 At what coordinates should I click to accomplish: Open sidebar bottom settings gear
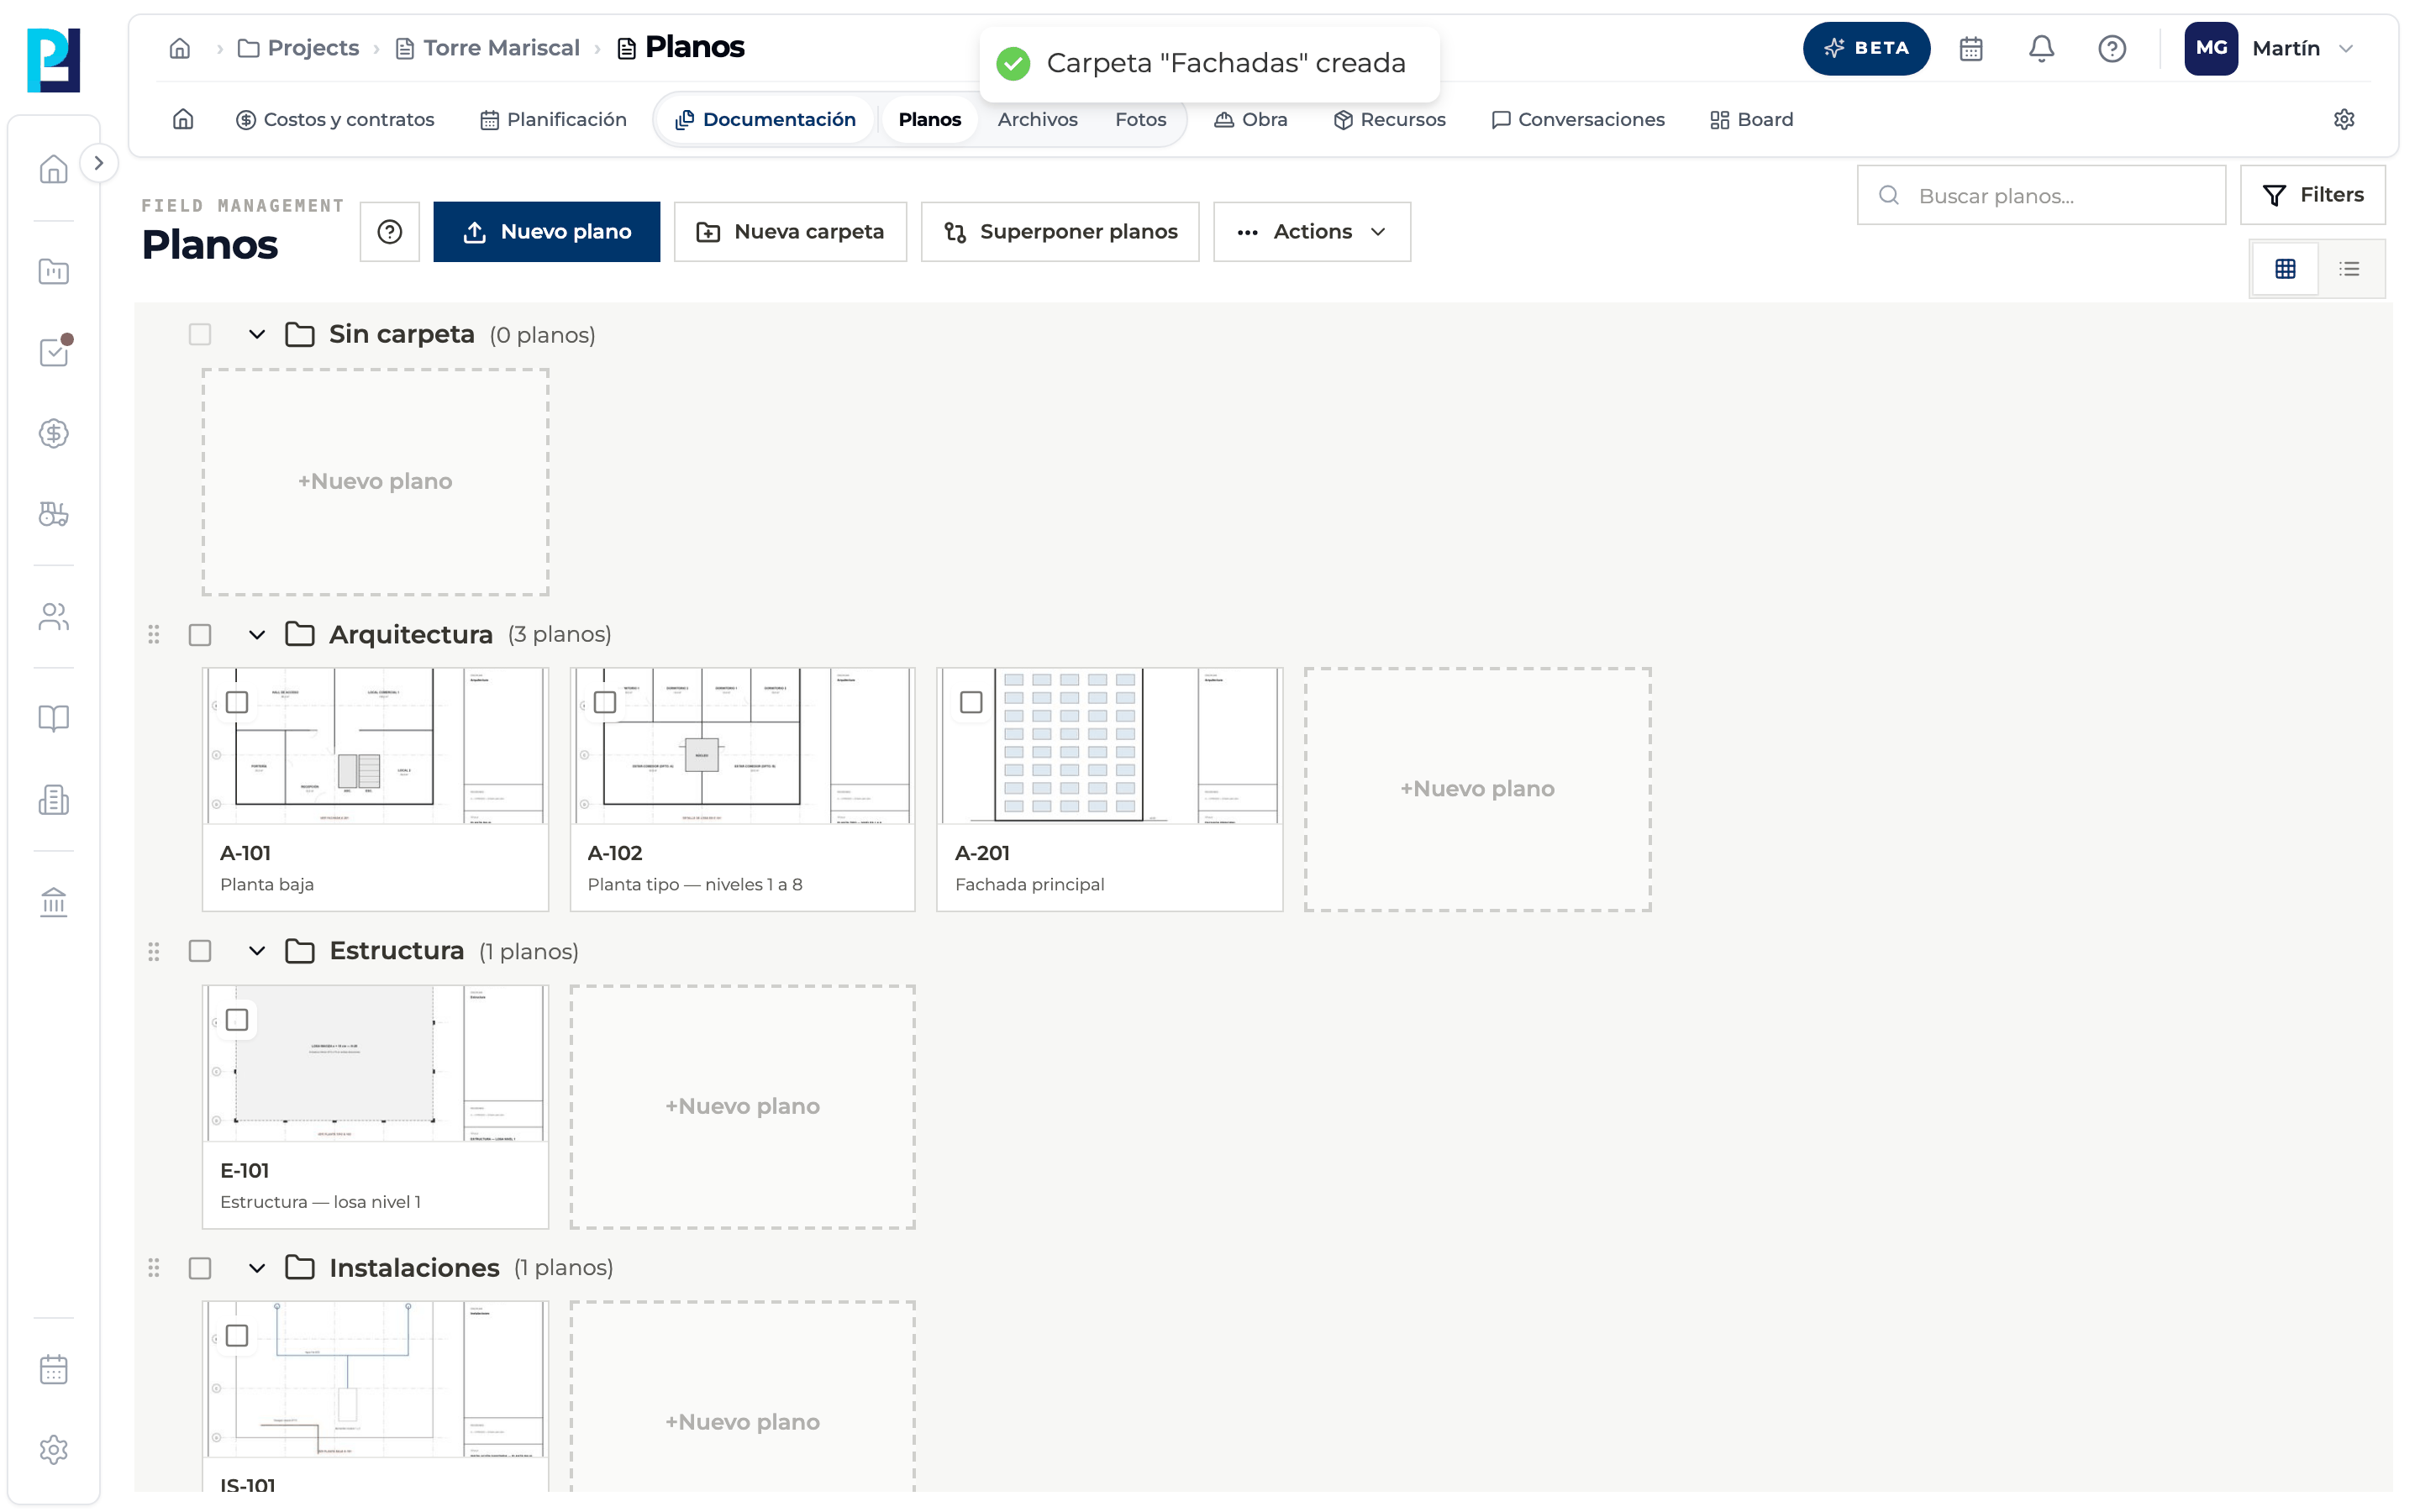(54, 1450)
